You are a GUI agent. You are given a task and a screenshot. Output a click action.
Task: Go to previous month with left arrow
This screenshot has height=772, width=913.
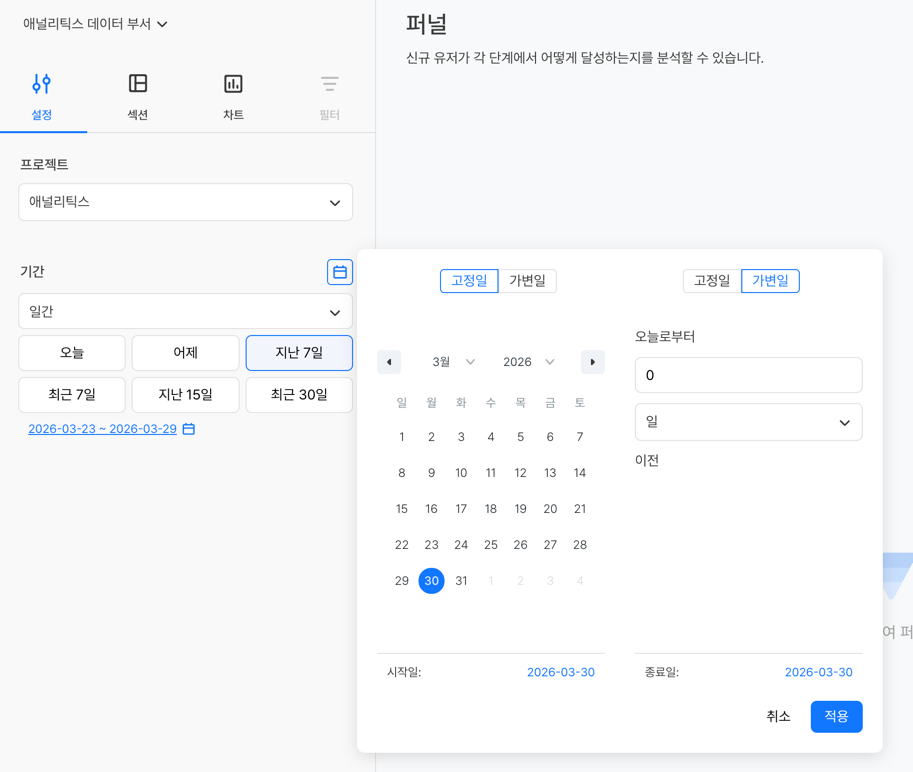coord(389,362)
